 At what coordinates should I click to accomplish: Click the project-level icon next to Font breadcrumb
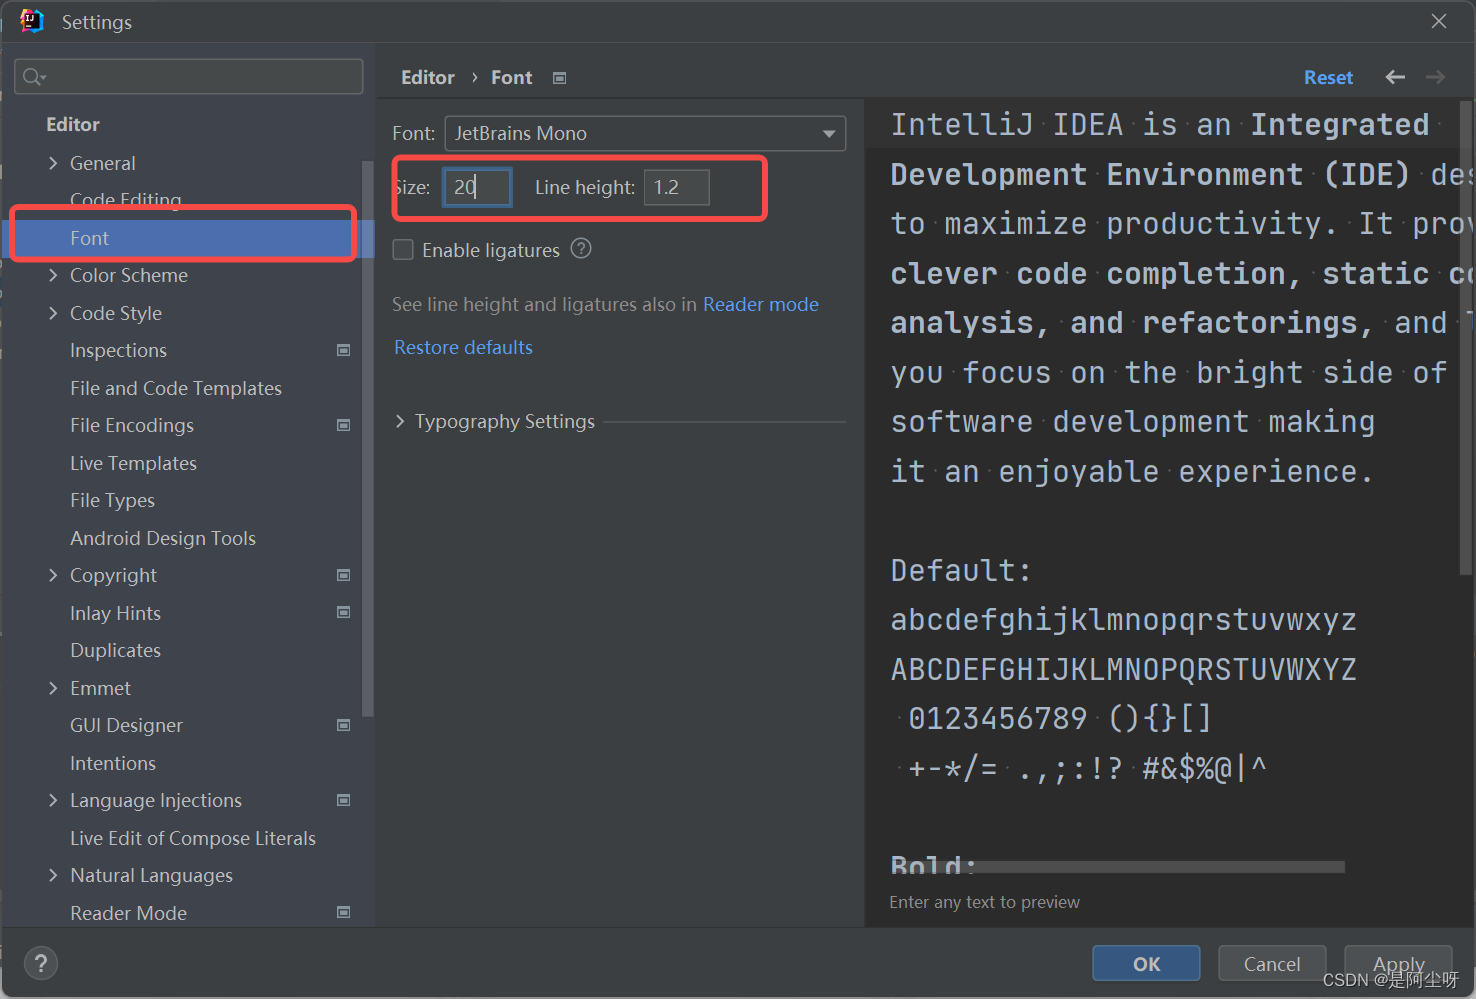(x=560, y=78)
